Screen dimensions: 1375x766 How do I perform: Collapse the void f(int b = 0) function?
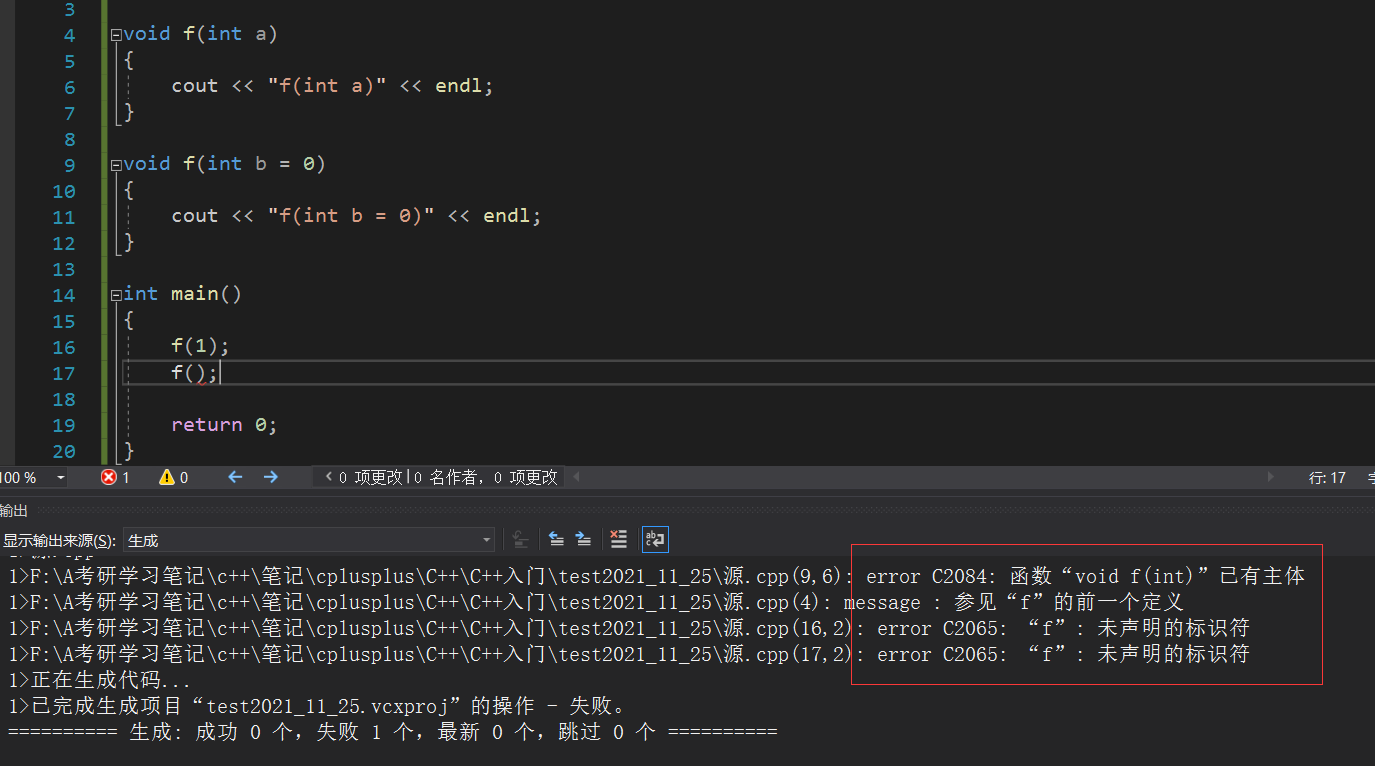click(x=116, y=164)
